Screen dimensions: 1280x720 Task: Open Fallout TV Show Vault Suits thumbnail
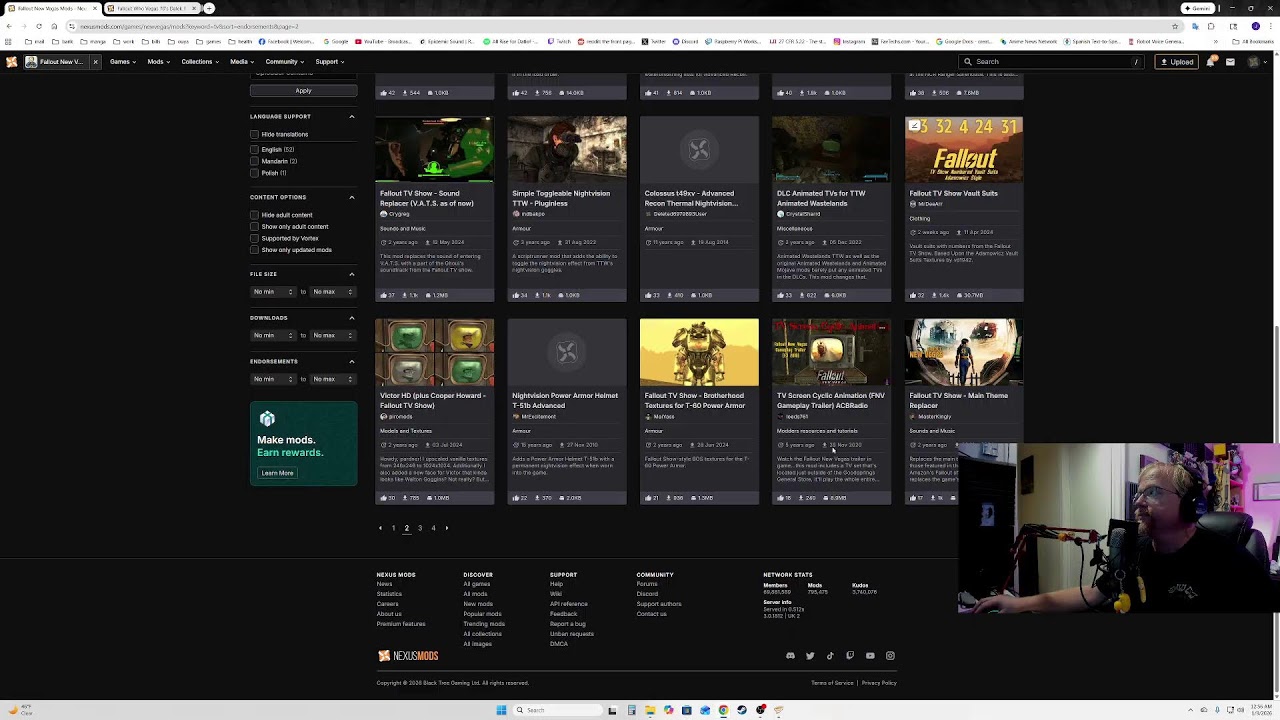(964, 150)
